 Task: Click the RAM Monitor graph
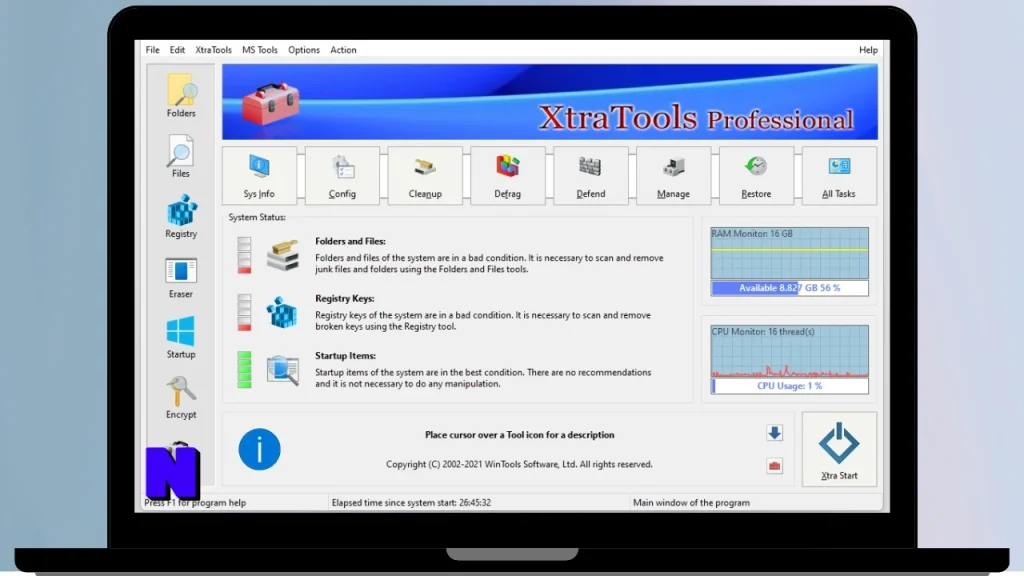790,253
